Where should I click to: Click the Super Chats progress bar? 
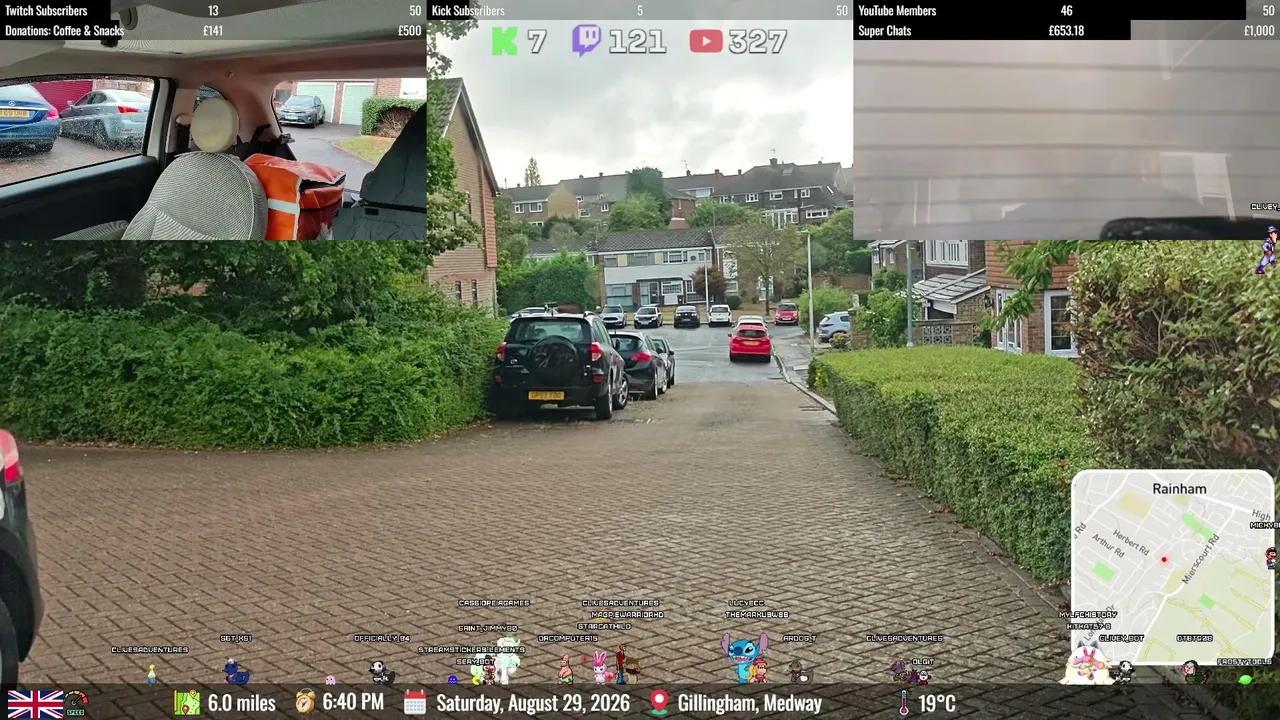[1066, 30]
